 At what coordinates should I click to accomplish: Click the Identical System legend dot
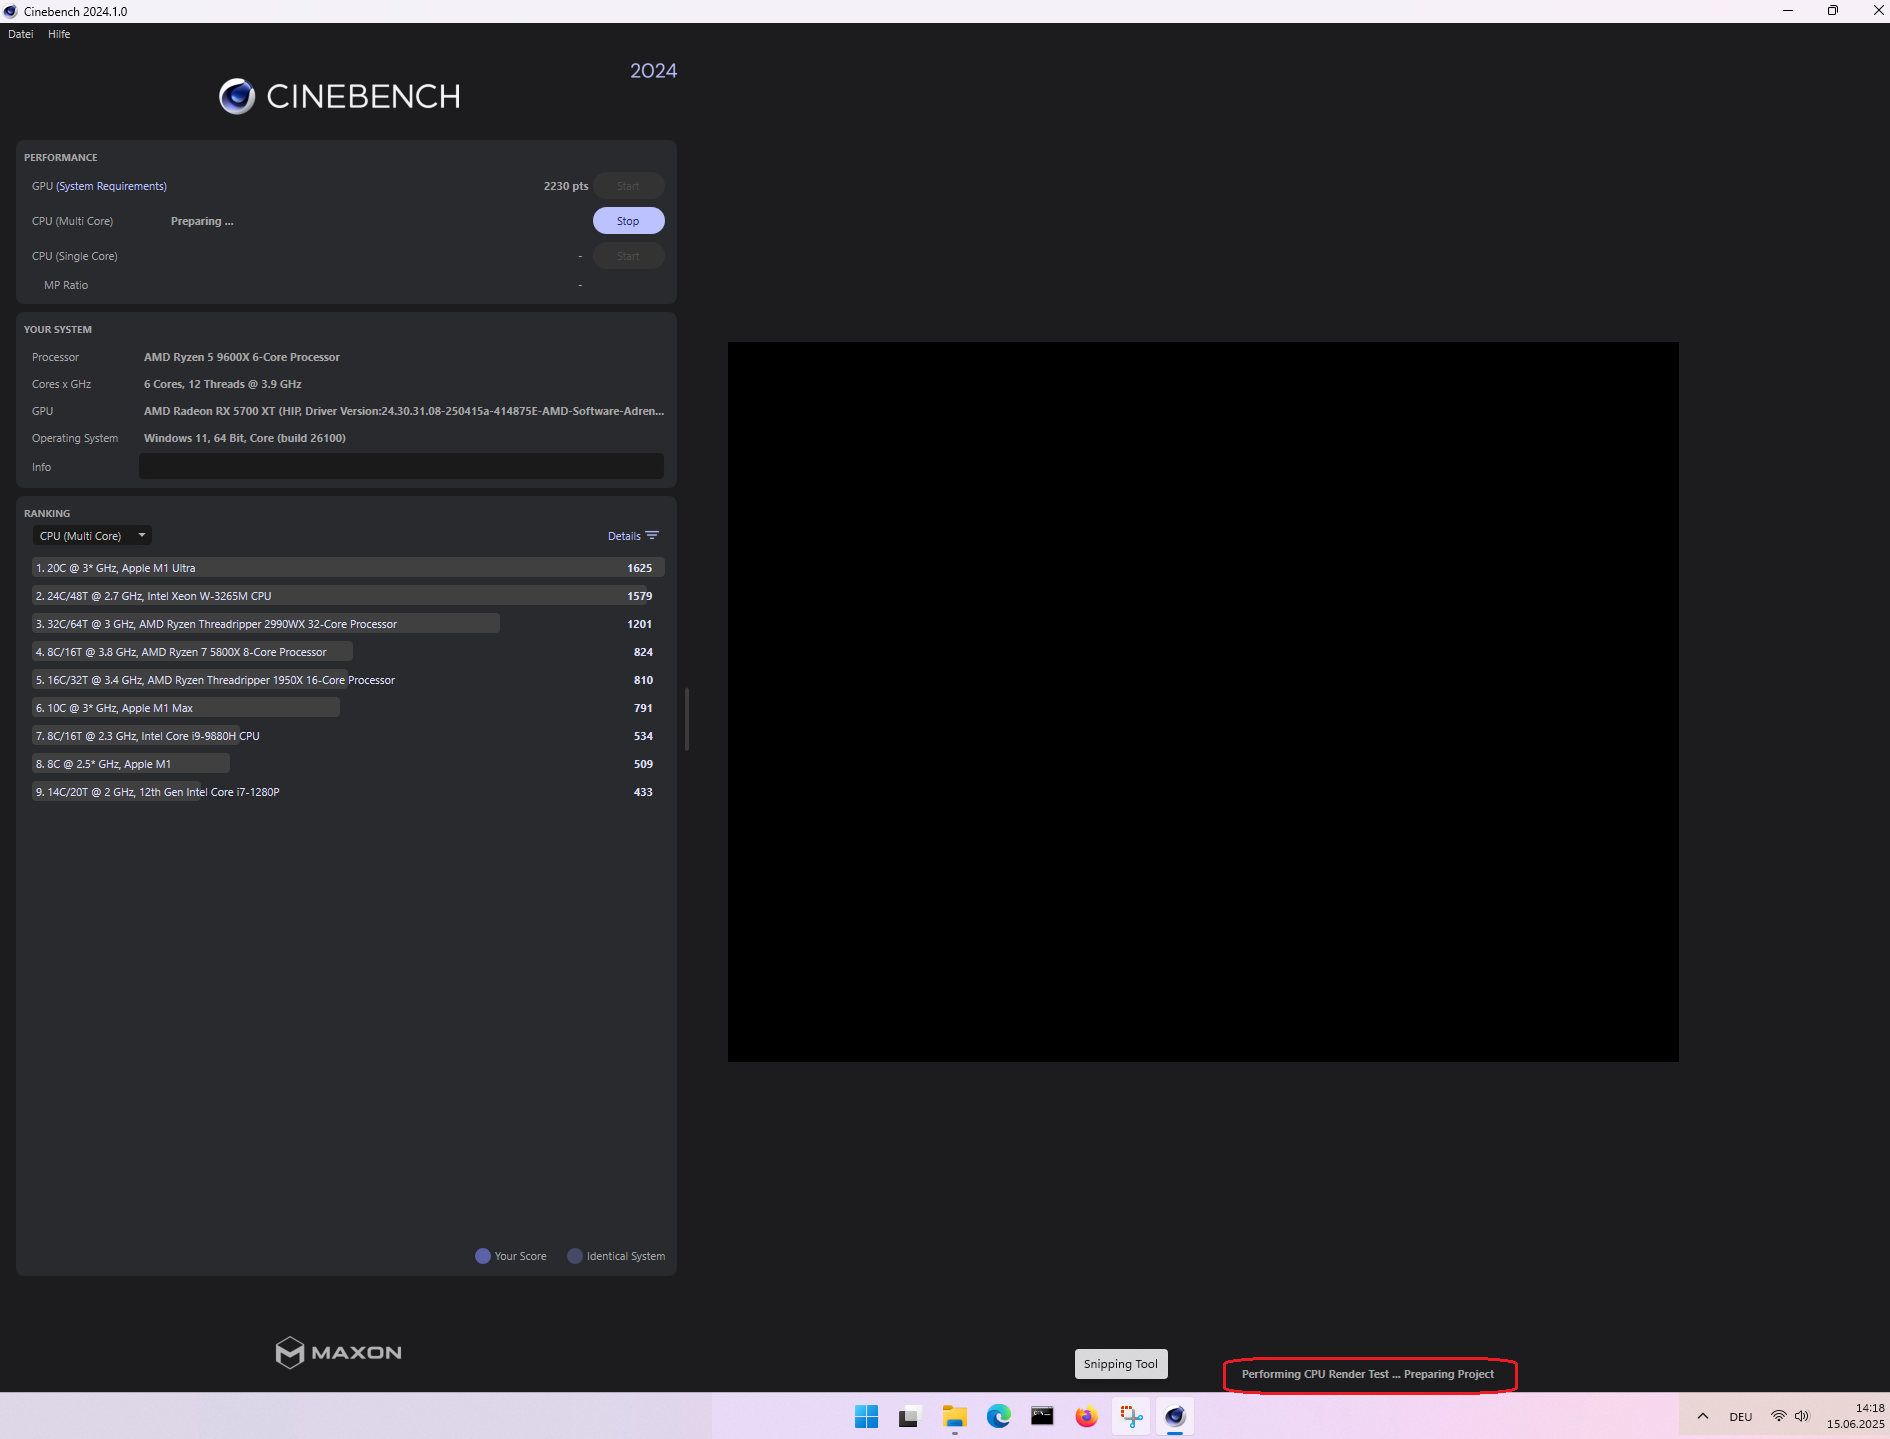click(575, 1256)
